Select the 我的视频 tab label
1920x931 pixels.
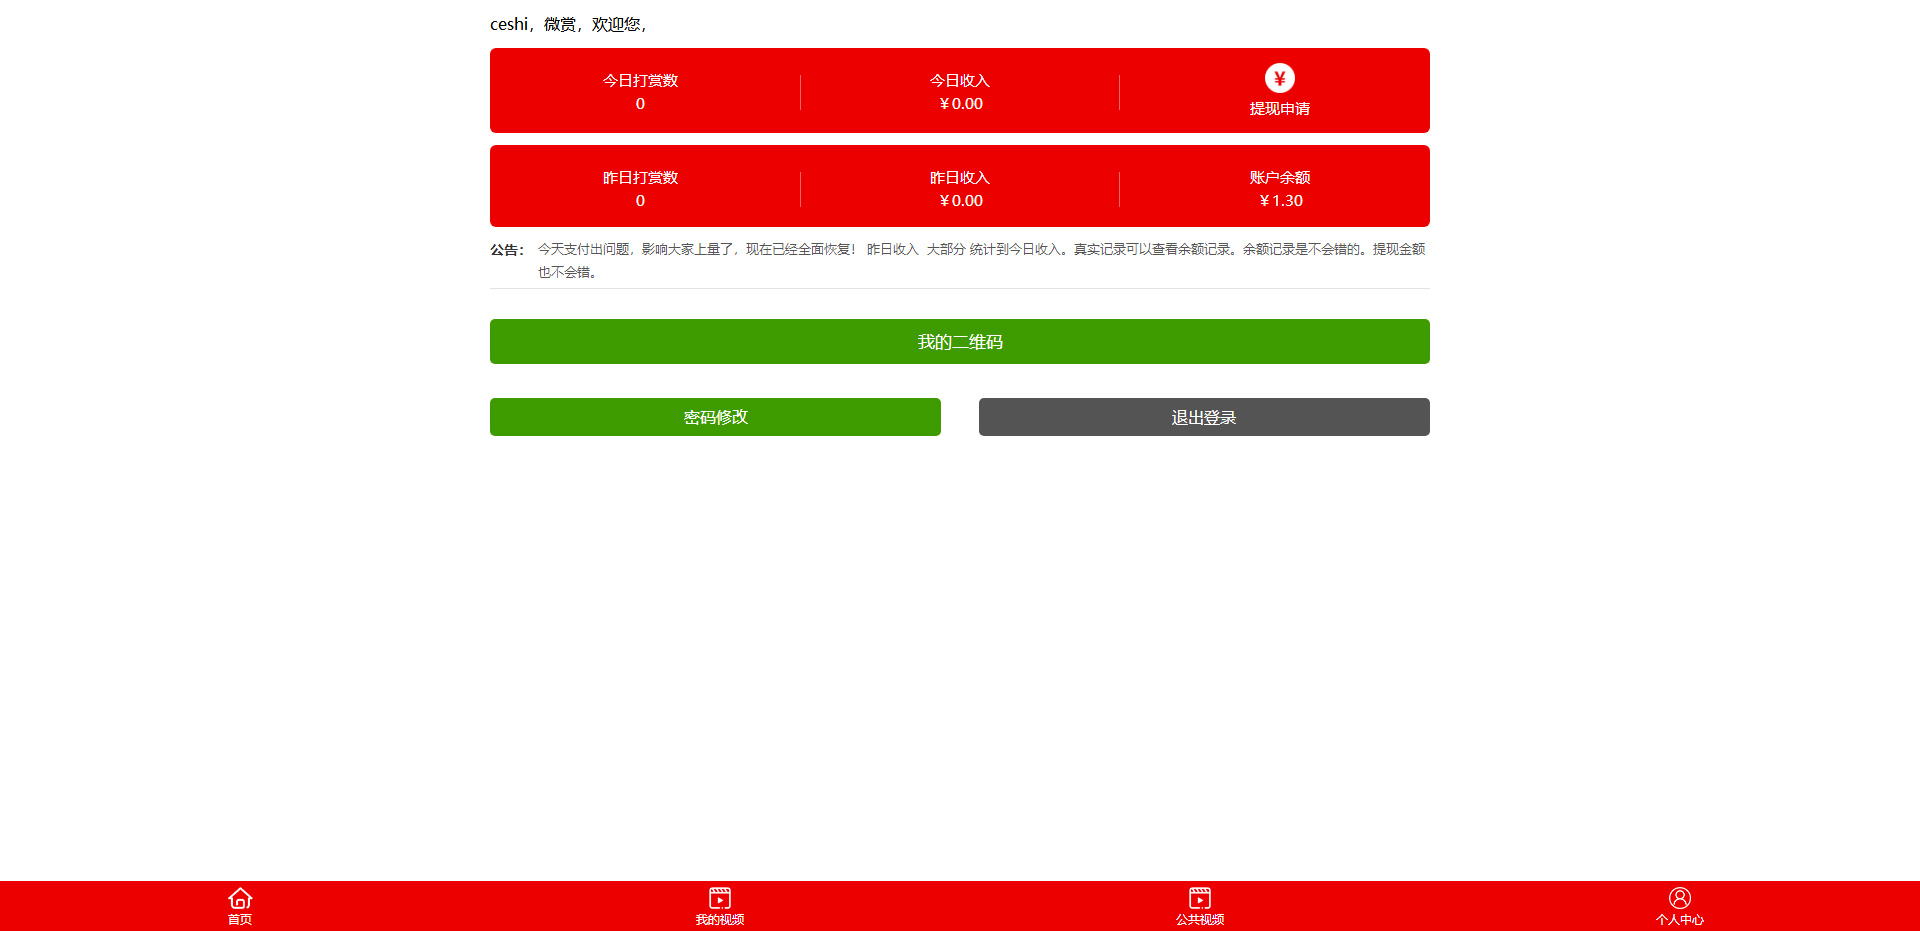(x=720, y=920)
